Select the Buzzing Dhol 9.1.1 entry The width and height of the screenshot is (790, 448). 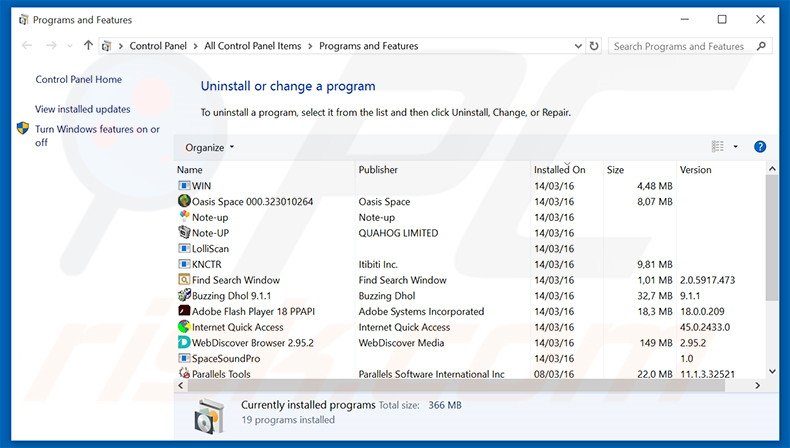point(231,296)
